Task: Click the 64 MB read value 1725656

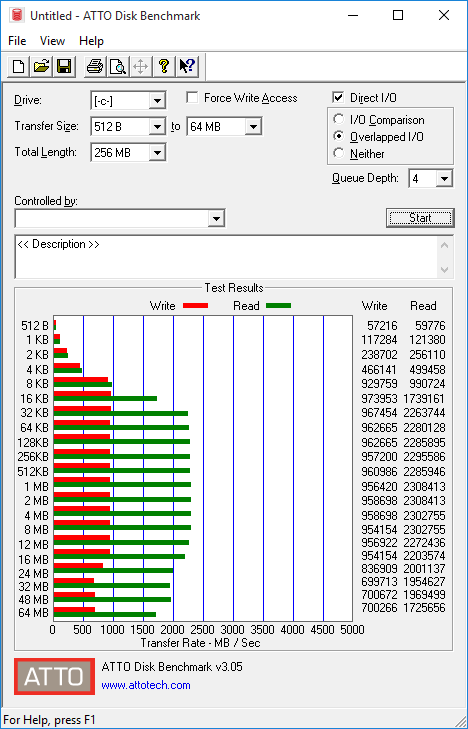Action: pyautogui.click(x=424, y=608)
